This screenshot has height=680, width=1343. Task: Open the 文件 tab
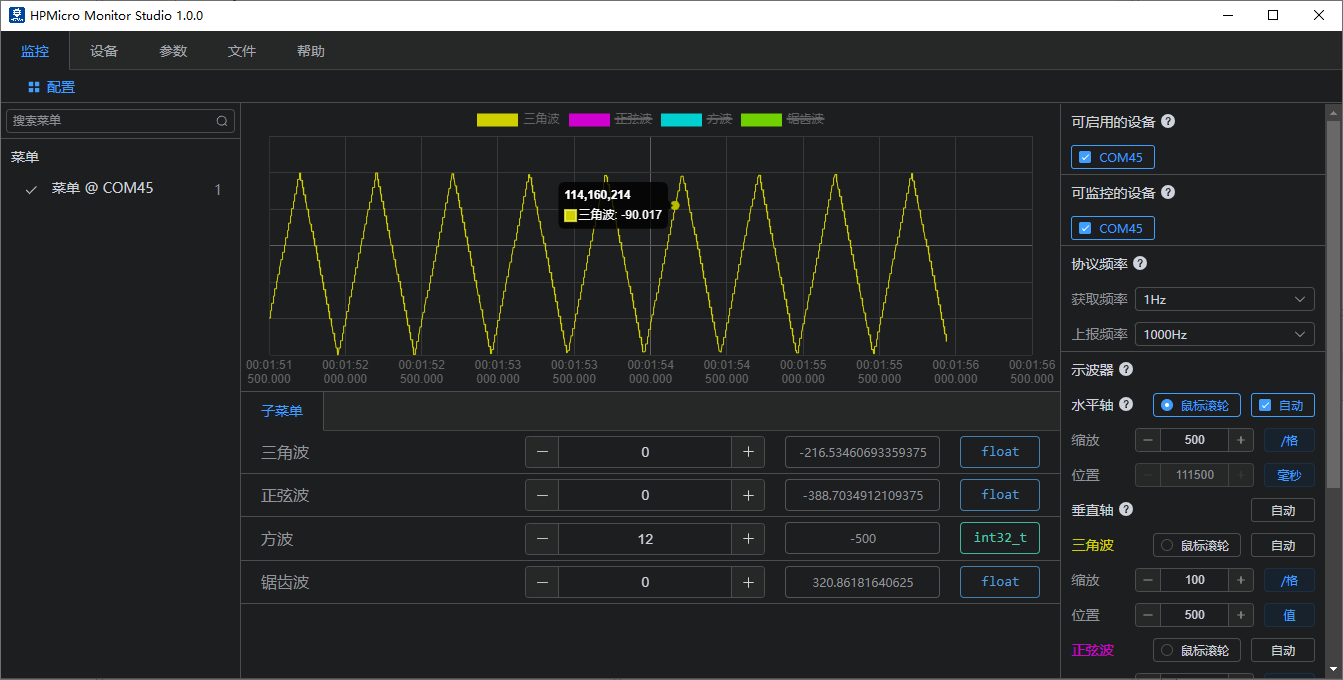[242, 51]
